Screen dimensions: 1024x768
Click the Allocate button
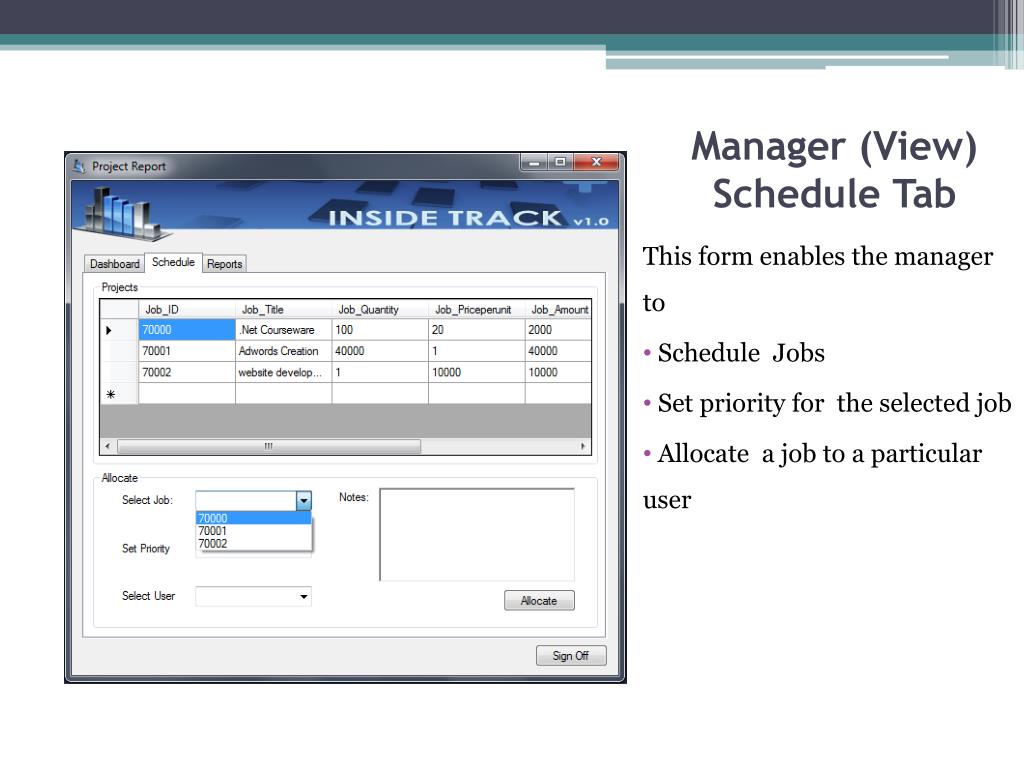pyautogui.click(x=539, y=601)
